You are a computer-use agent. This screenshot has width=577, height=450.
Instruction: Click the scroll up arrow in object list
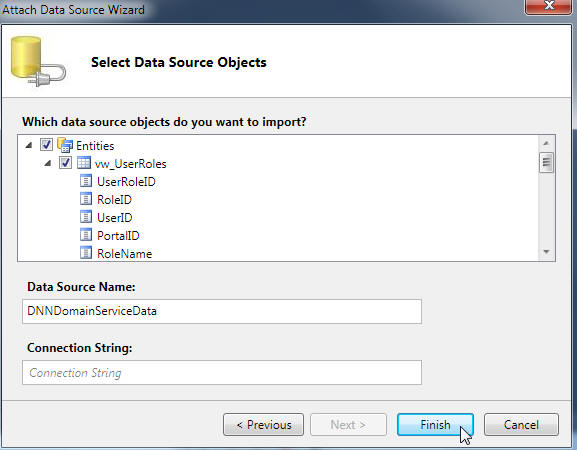[546, 143]
